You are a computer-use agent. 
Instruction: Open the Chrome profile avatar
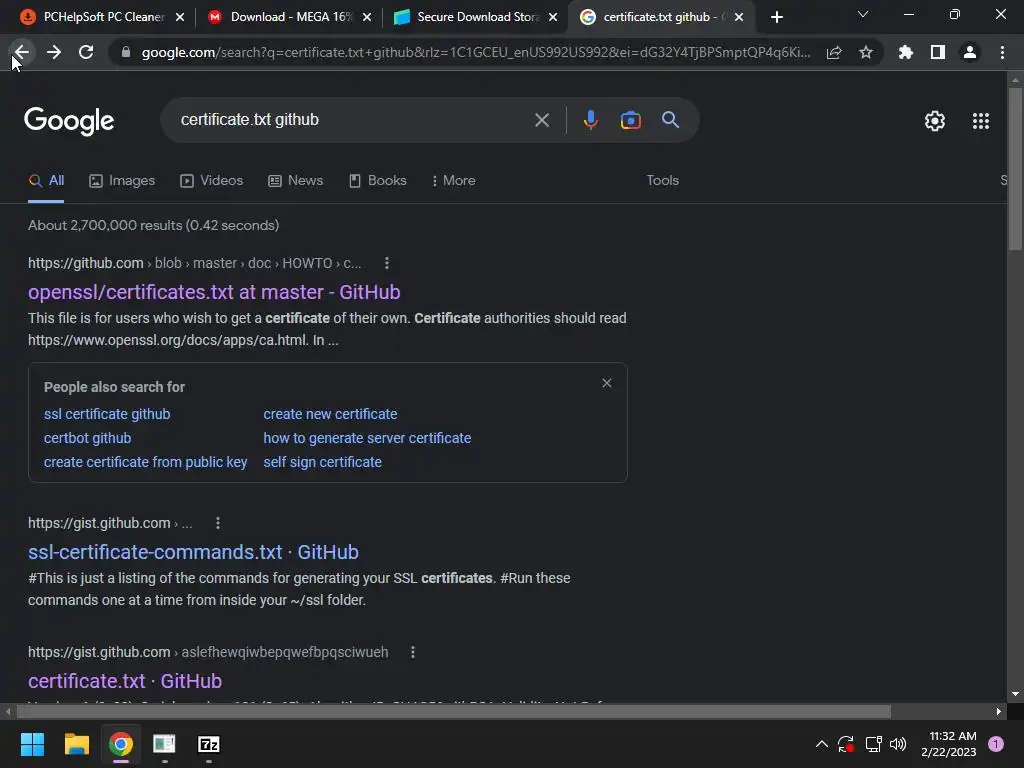coord(970,52)
